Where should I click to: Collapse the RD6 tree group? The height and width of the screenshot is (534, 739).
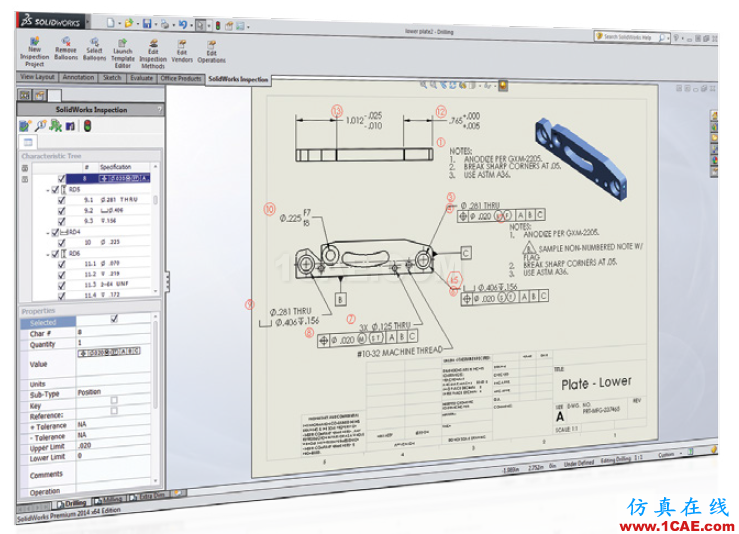48,255
